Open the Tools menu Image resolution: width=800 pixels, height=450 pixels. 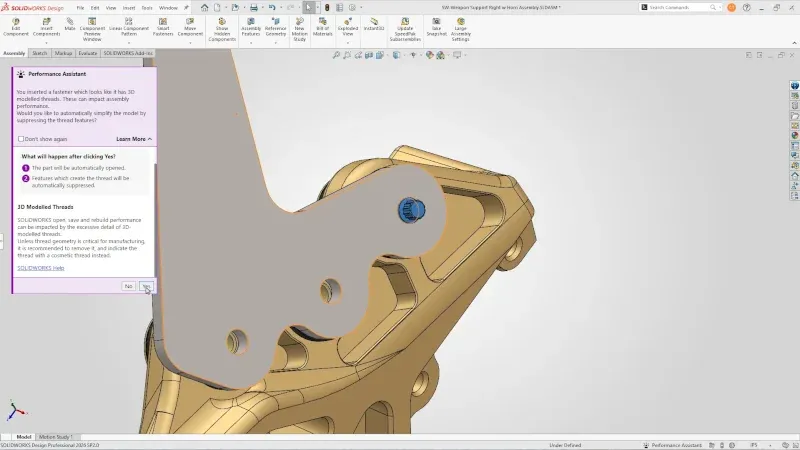(x=147, y=8)
